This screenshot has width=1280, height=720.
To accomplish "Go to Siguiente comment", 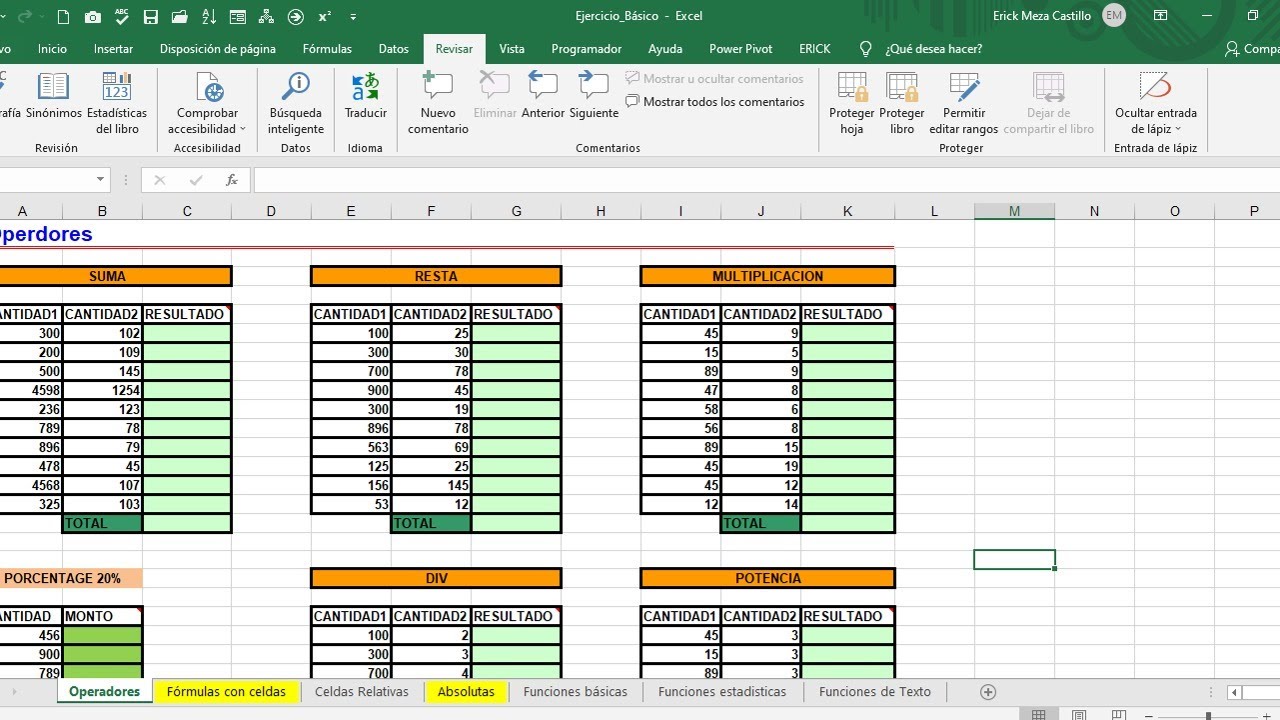I will tap(594, 96).
